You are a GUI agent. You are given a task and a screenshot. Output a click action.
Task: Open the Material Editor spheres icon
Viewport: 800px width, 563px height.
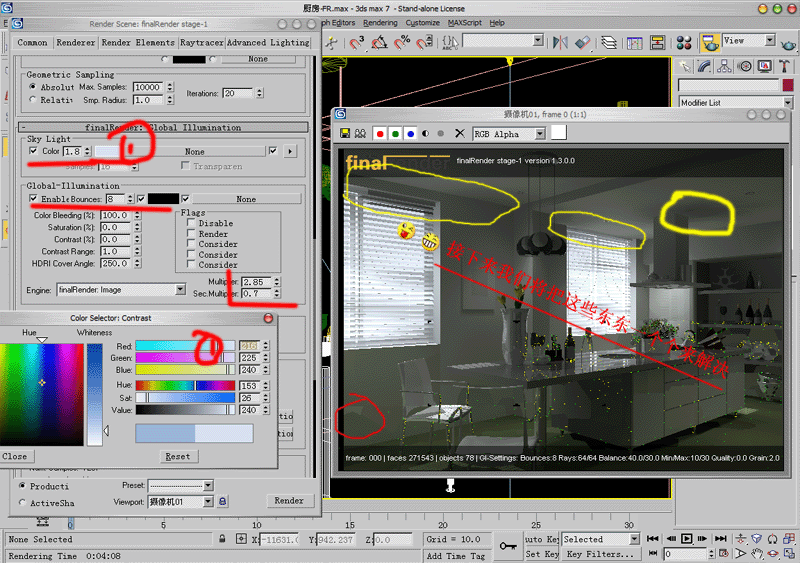pos(684,42)
